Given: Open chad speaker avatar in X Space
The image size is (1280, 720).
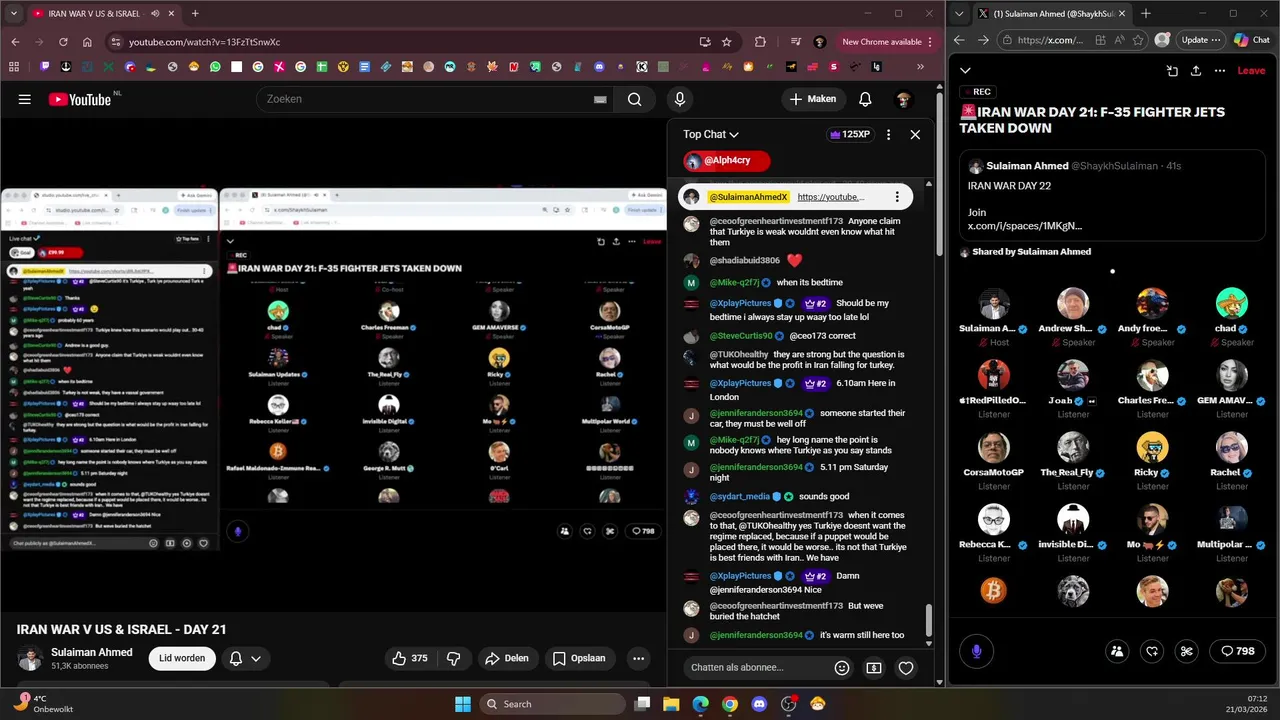Looking at the screenshot, I should point(1232,304).
